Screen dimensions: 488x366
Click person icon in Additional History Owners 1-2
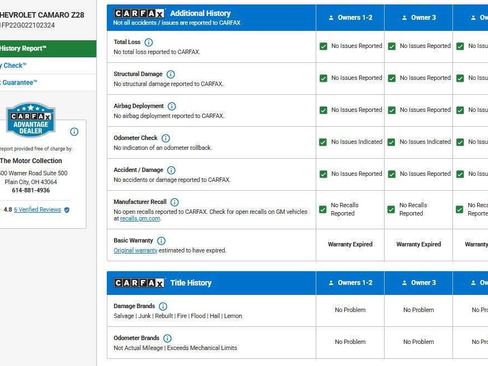tap(331, 18)
